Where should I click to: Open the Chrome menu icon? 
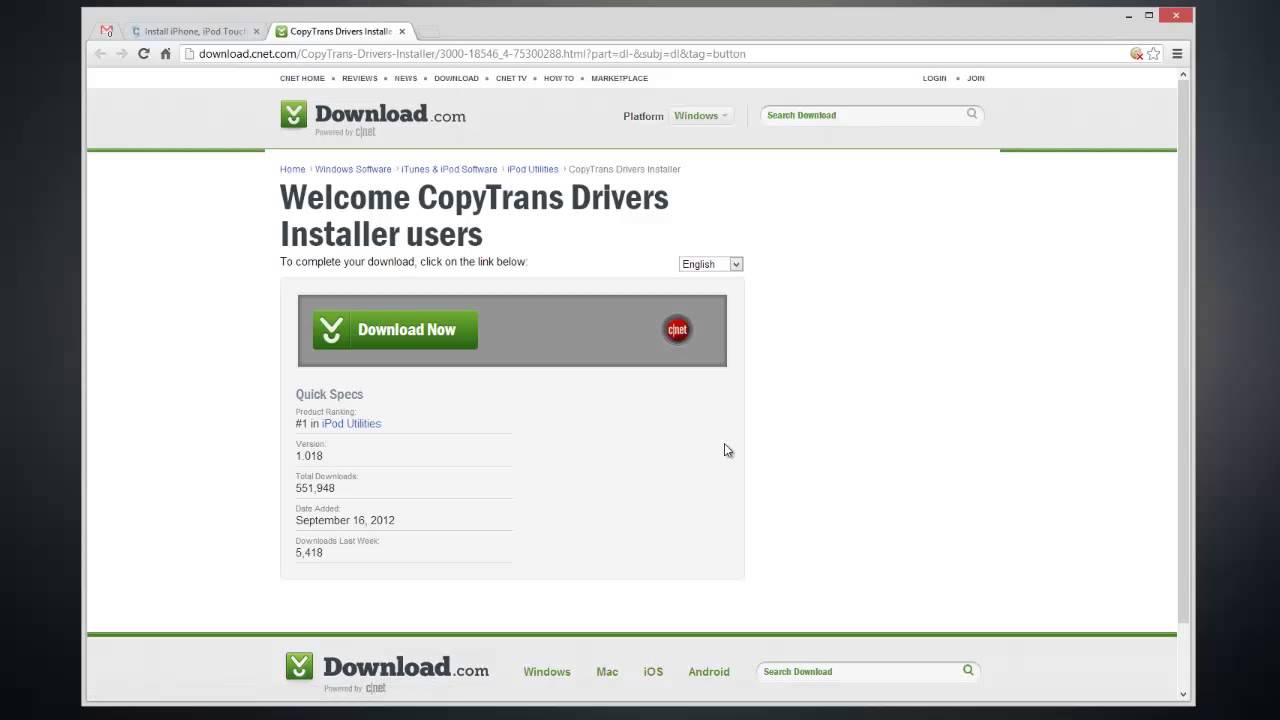click(1177, 54)
